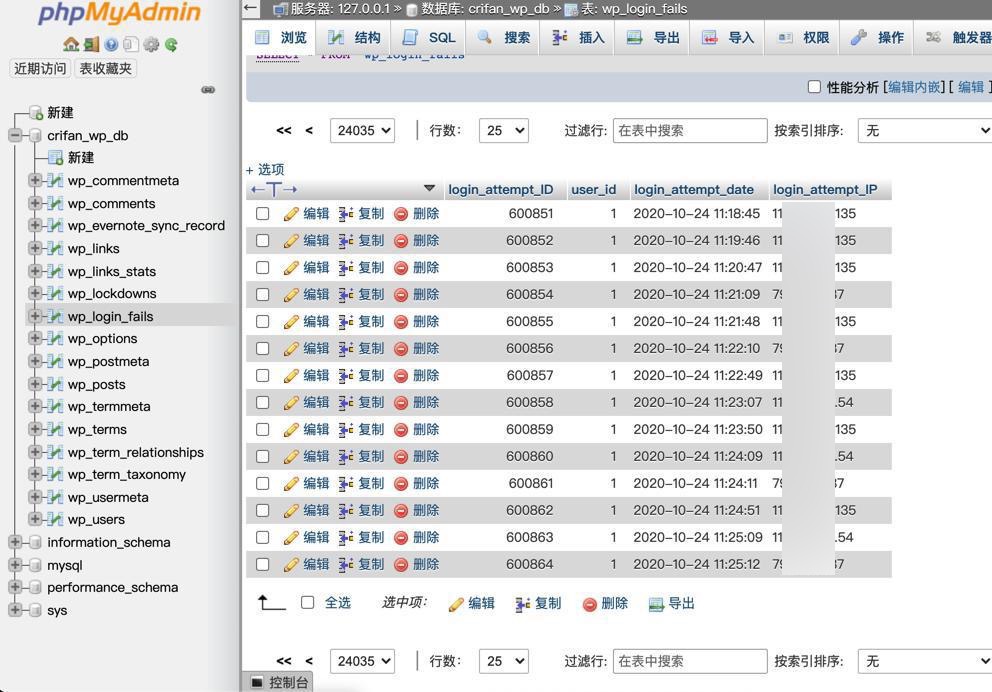Reload the navigation panel with green arrow icon
This screenshot has width=992, height=692.
[171, 44]
